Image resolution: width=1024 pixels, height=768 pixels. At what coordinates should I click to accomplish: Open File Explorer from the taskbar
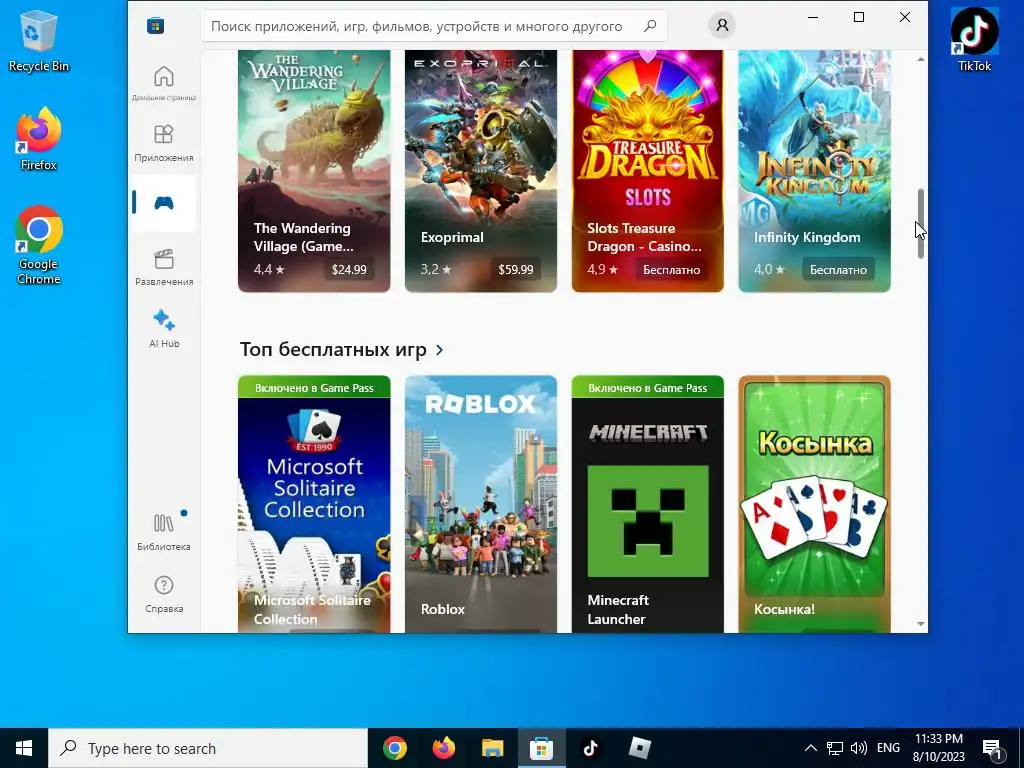click(x=492, y=748)
